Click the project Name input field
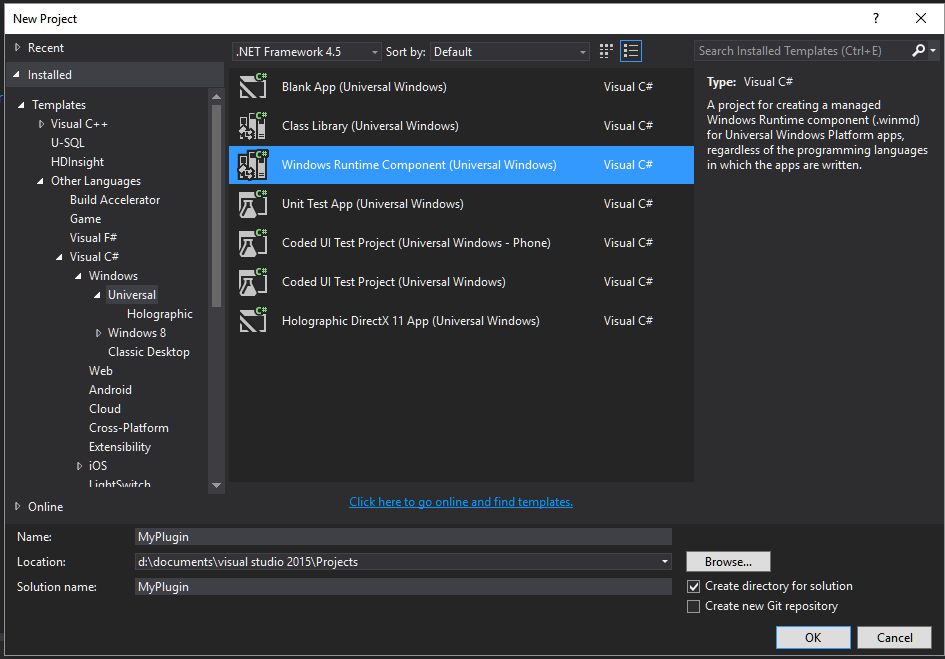 [403, 537]
